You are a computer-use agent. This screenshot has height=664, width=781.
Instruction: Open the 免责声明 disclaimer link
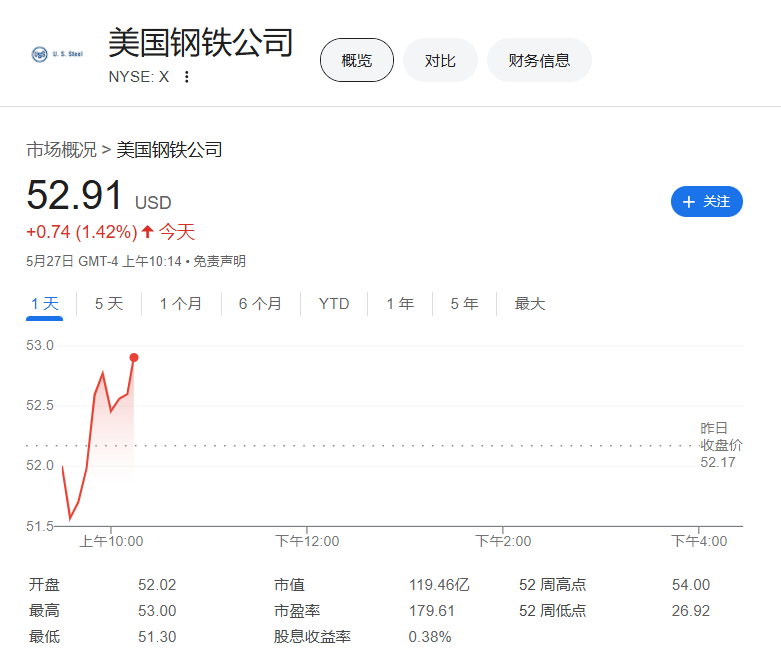[219, 261]
